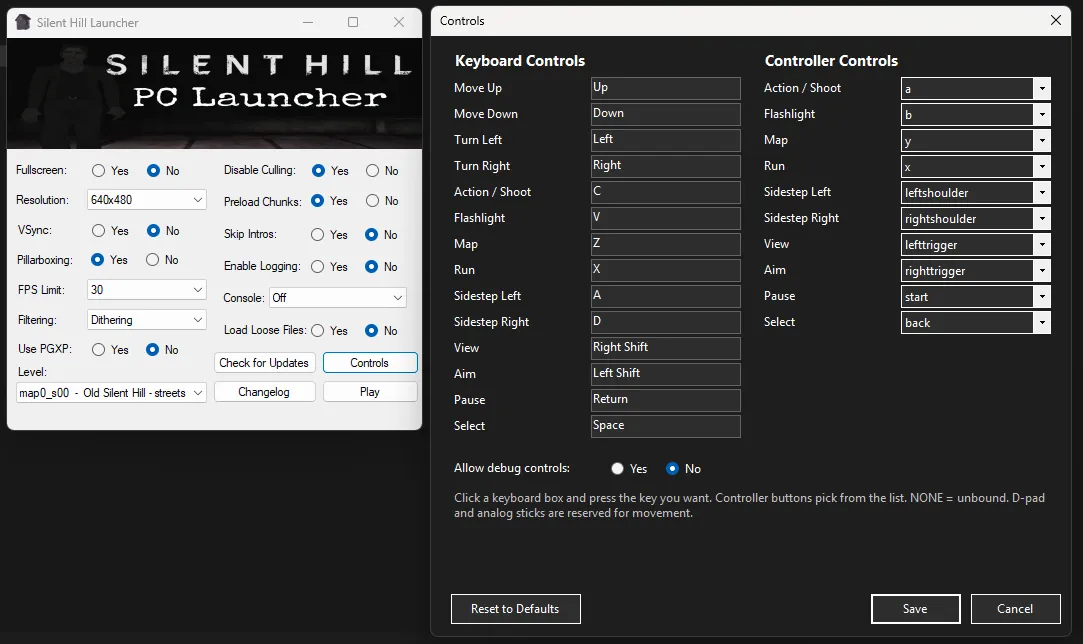Set Fullscreen to Yes
The width and height of the screenshot is (1083, 644).
click(x=99, y=171)
